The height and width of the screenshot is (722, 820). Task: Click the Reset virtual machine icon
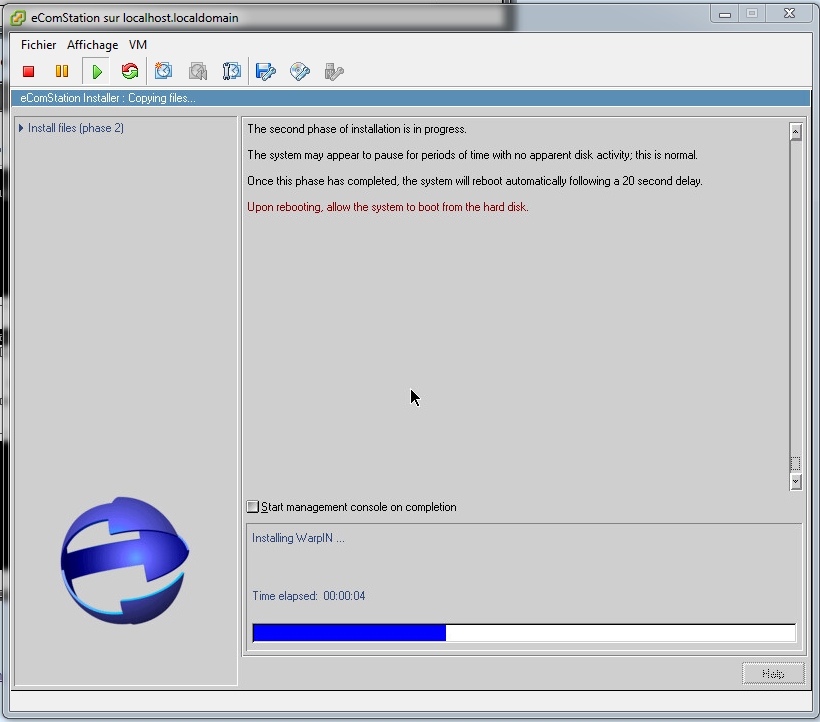[x=129, y=71]
